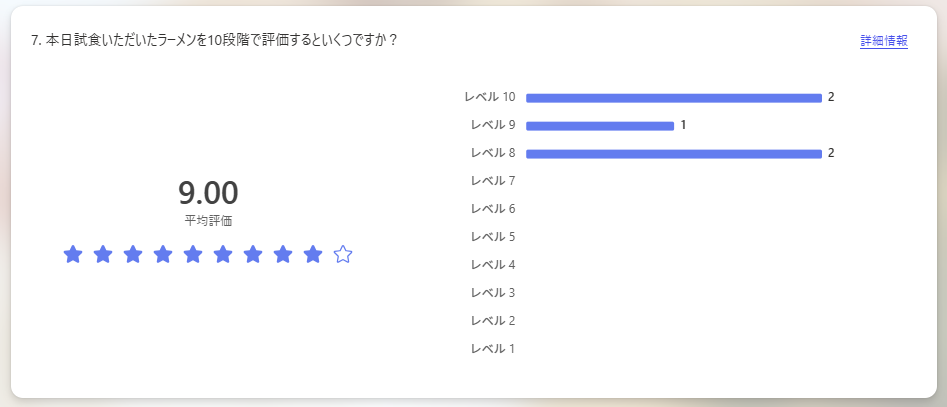Select the レベル 9 bar
Image resolution: width=947 pixels, height=407 pixels.
[x=600, y=126]
